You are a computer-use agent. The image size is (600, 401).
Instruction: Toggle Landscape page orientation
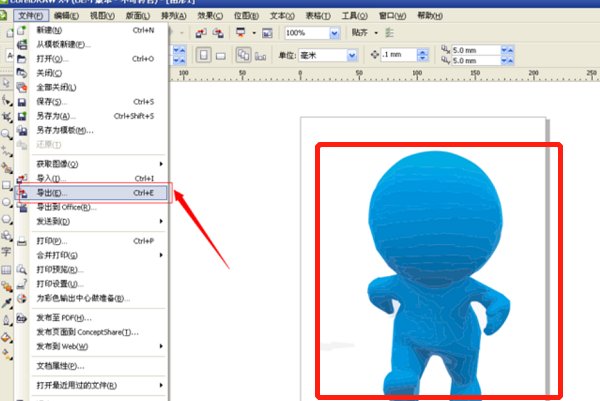pyautogui.click(x=220, y=56)
